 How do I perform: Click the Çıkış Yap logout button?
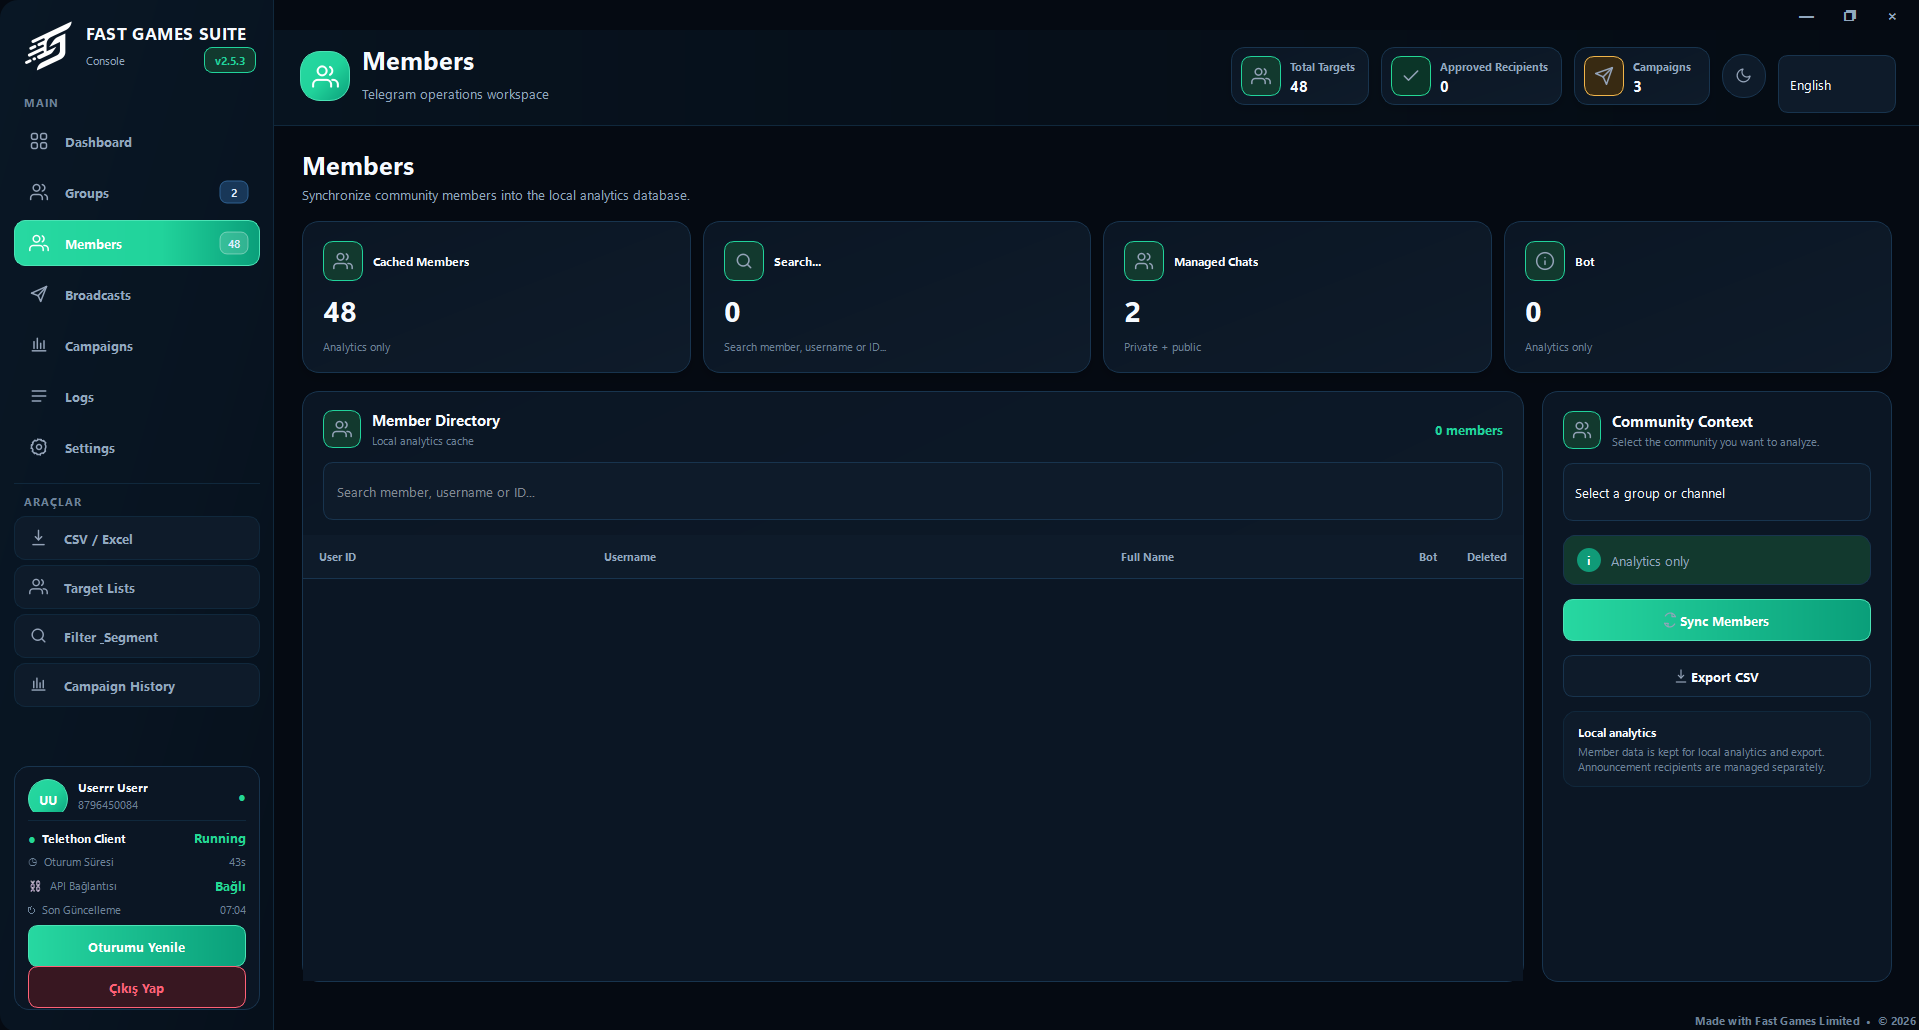pos(137,988)
